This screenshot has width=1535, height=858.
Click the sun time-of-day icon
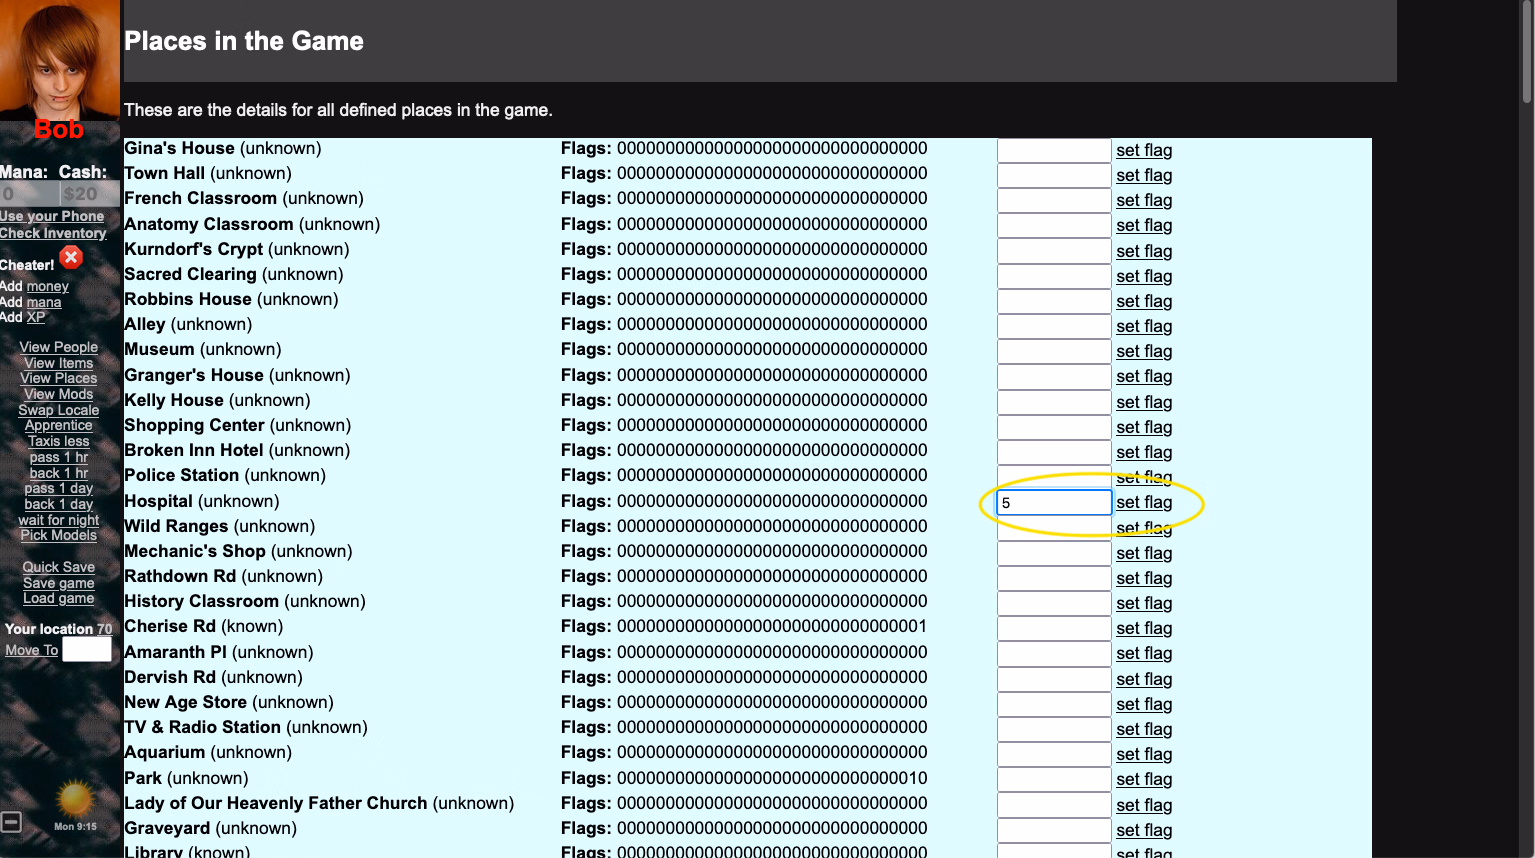pyautogui.click(x=74, y=800)
